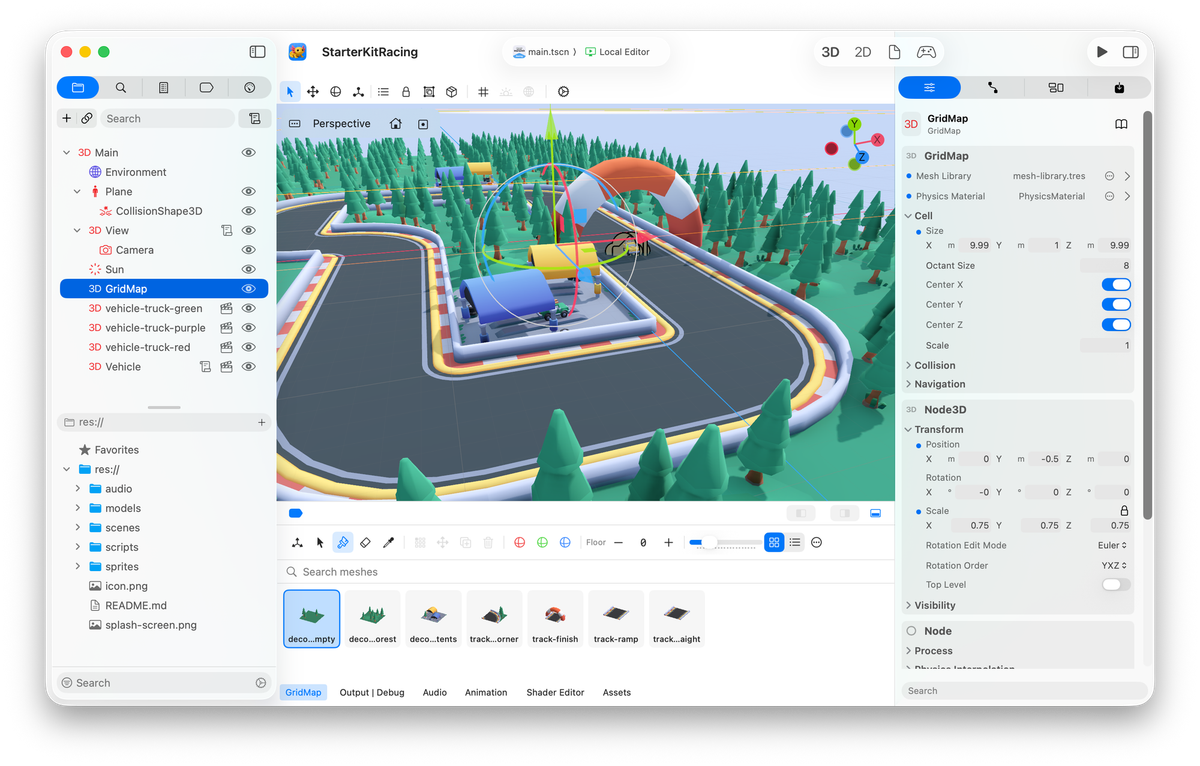Screen dimensions: 1200x766
Task: Enable the Top Level switch
Action: (1116, 585)
